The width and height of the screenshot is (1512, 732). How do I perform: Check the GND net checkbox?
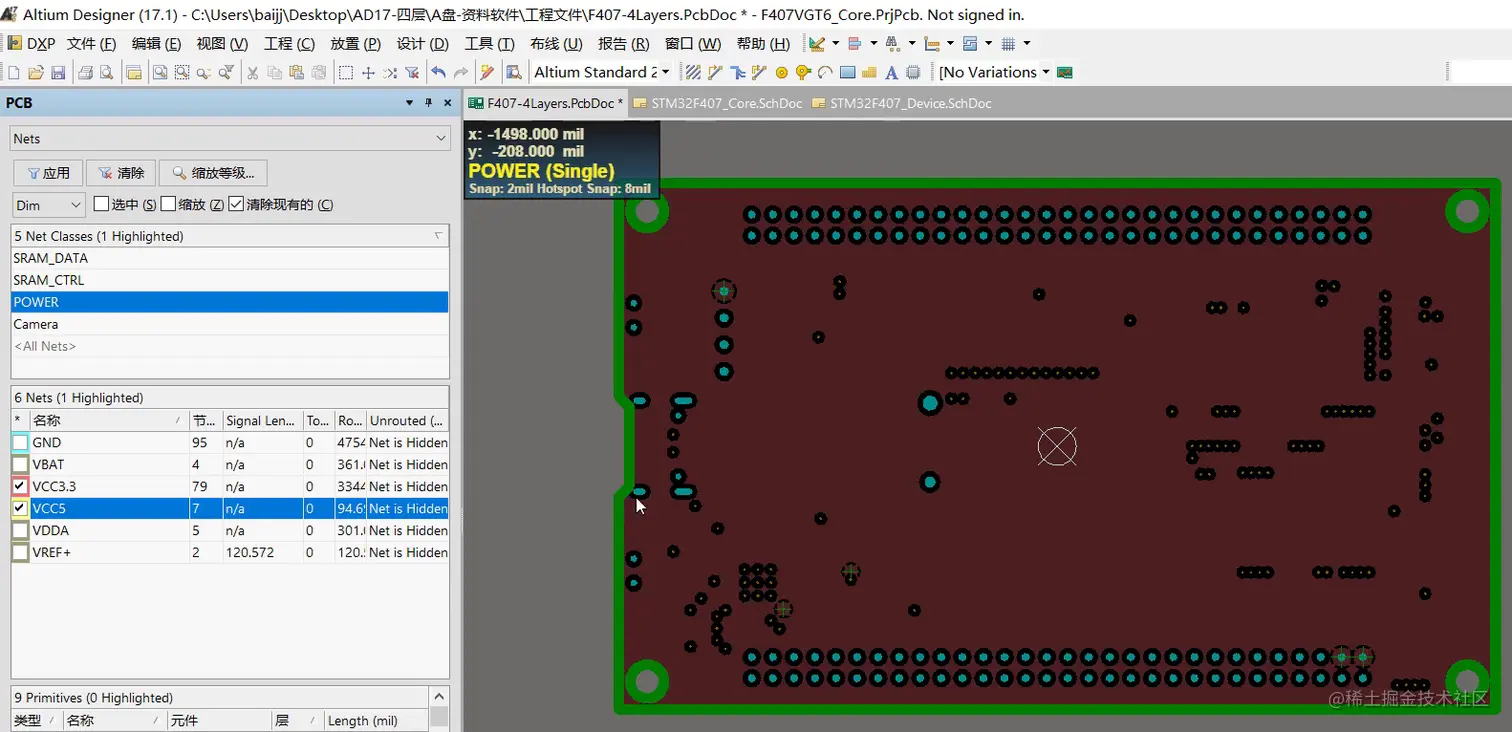tap(21, 442)
